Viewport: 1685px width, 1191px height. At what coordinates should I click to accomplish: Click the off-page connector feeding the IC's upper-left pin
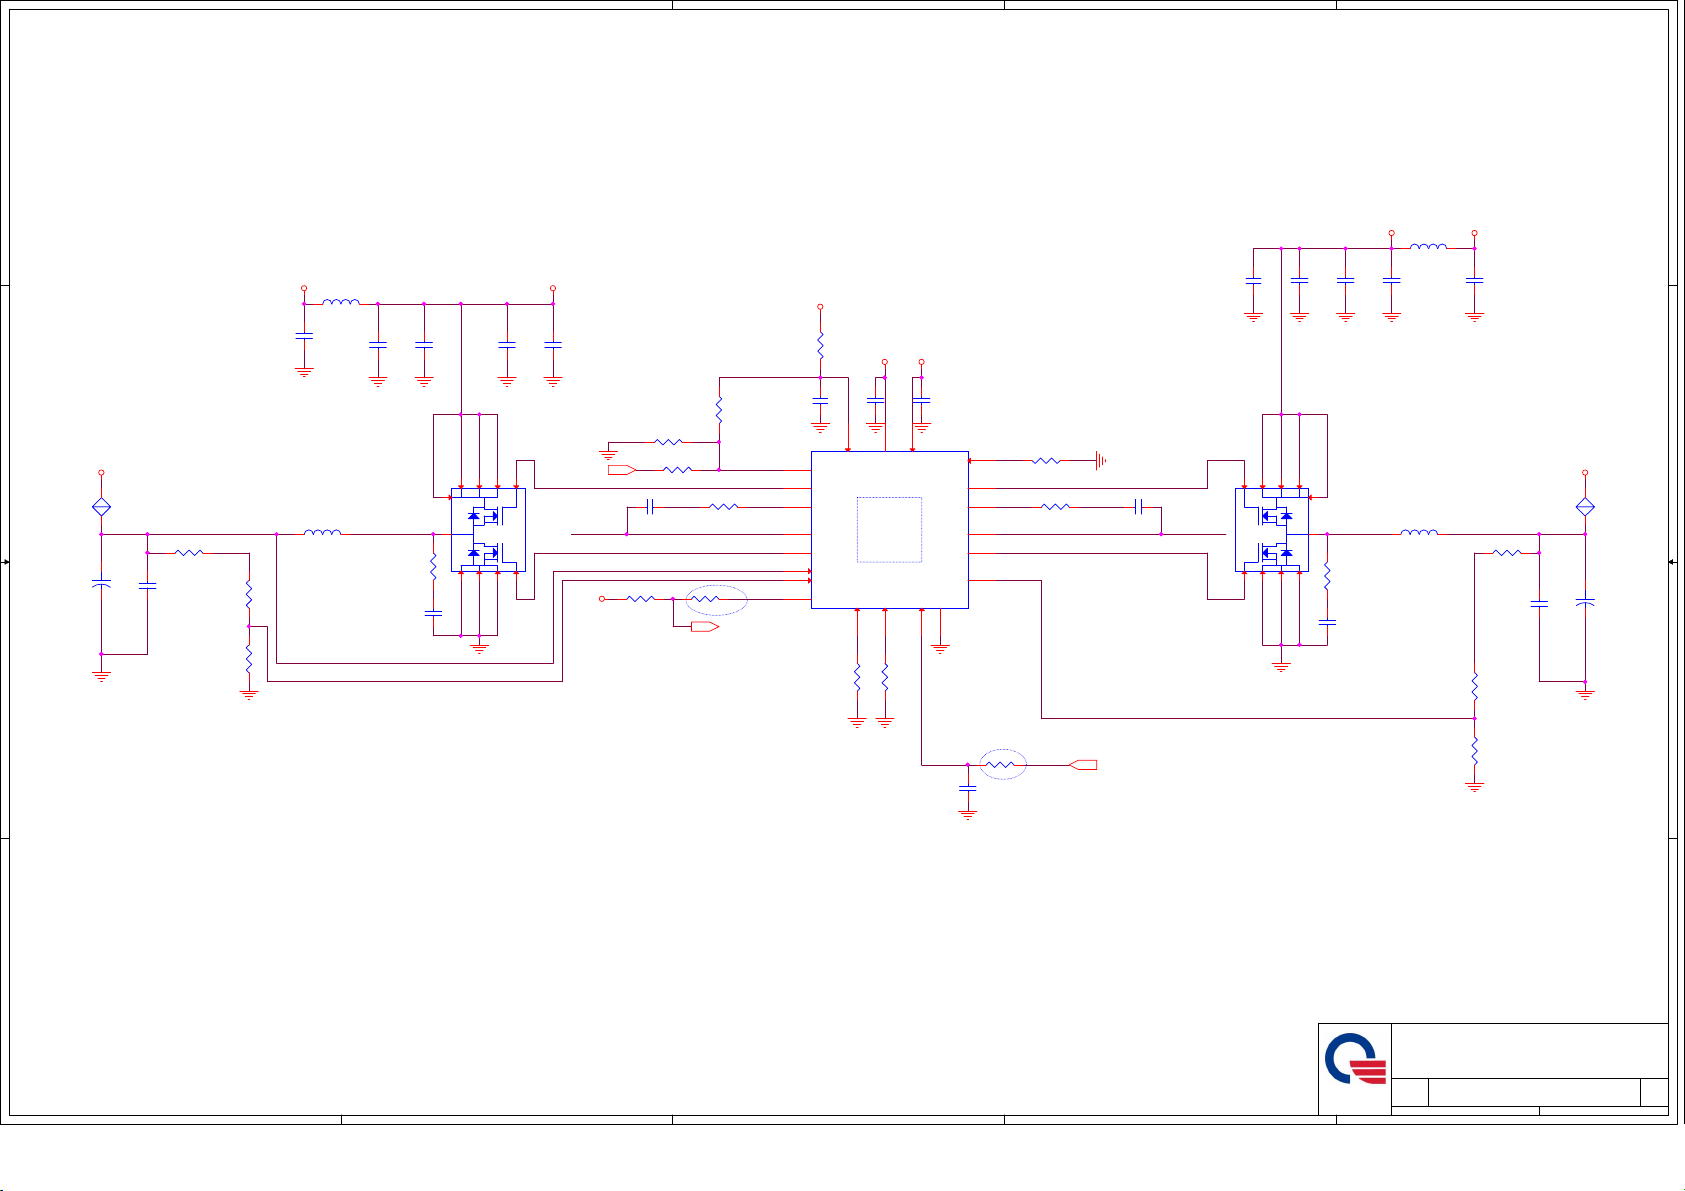(x=621, y=470)
